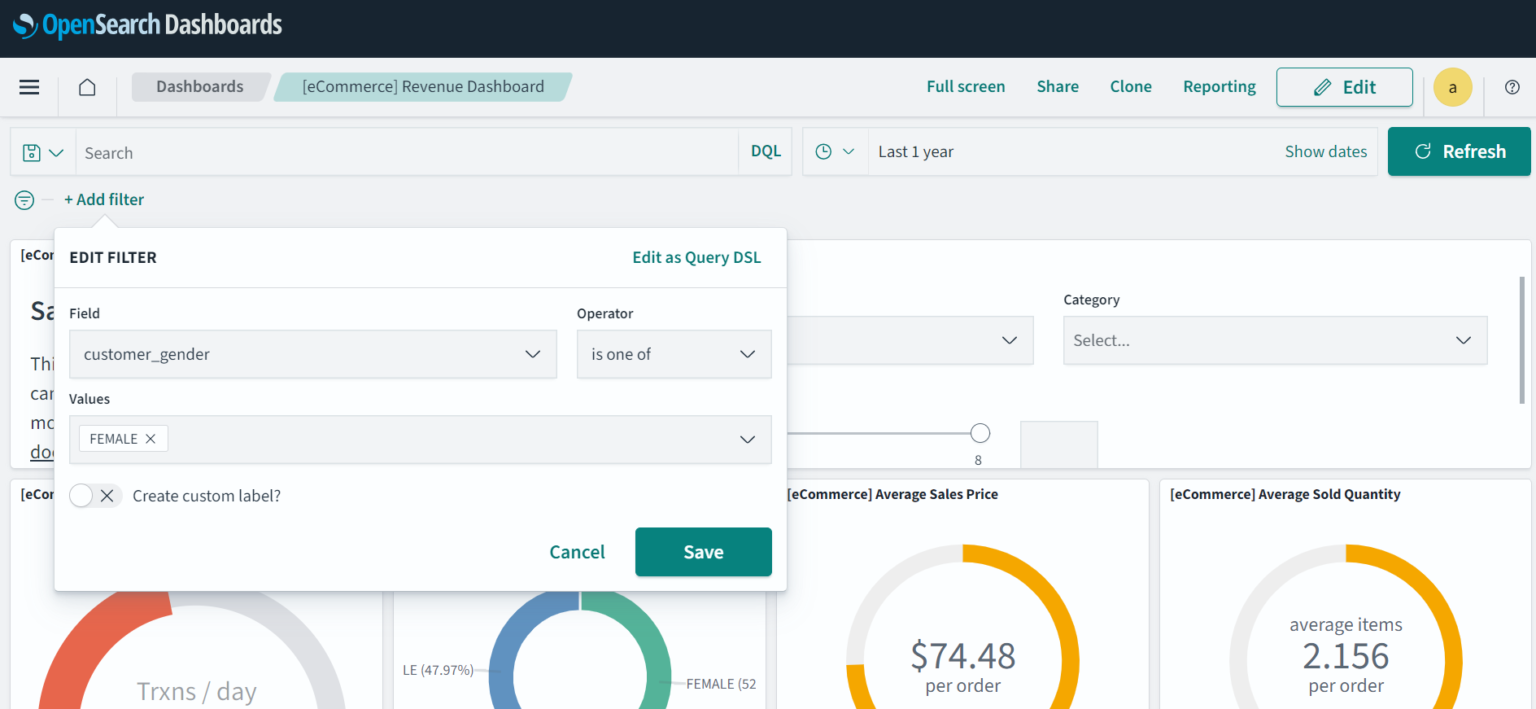
Task: Open the Share menu item
Action: (1057, 87)
